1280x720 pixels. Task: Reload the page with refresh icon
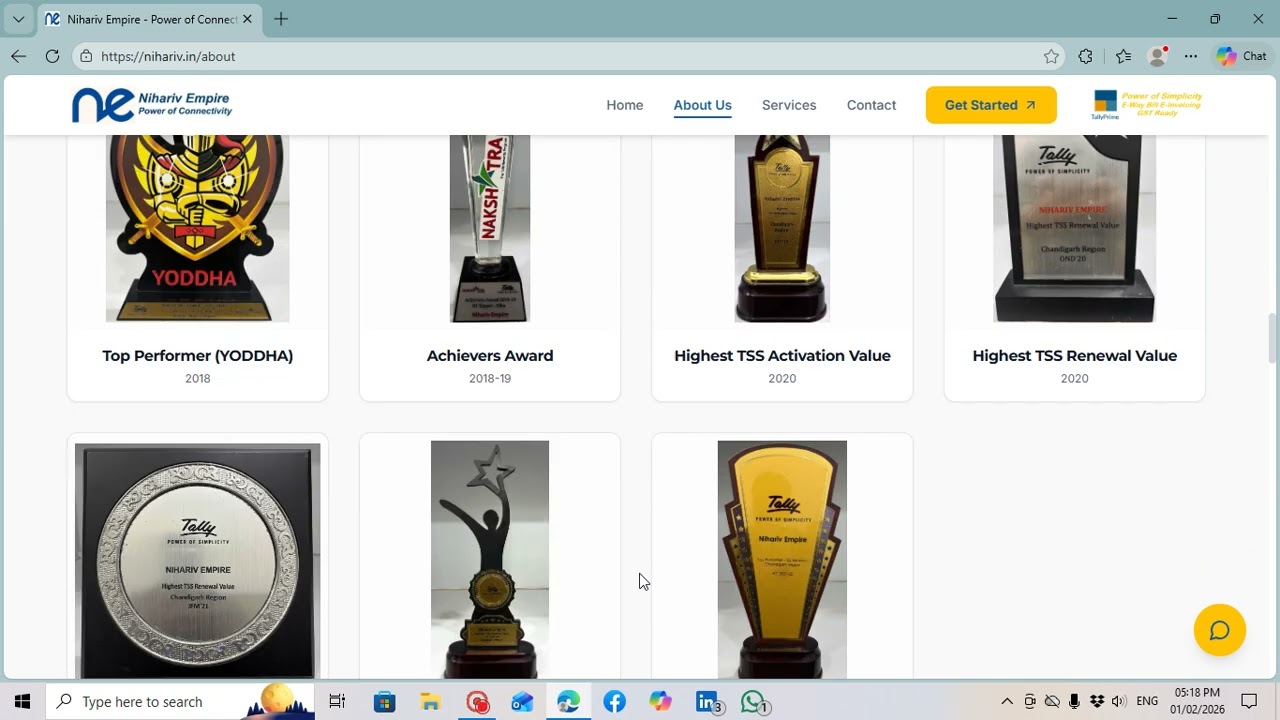(x=52, y=56)
